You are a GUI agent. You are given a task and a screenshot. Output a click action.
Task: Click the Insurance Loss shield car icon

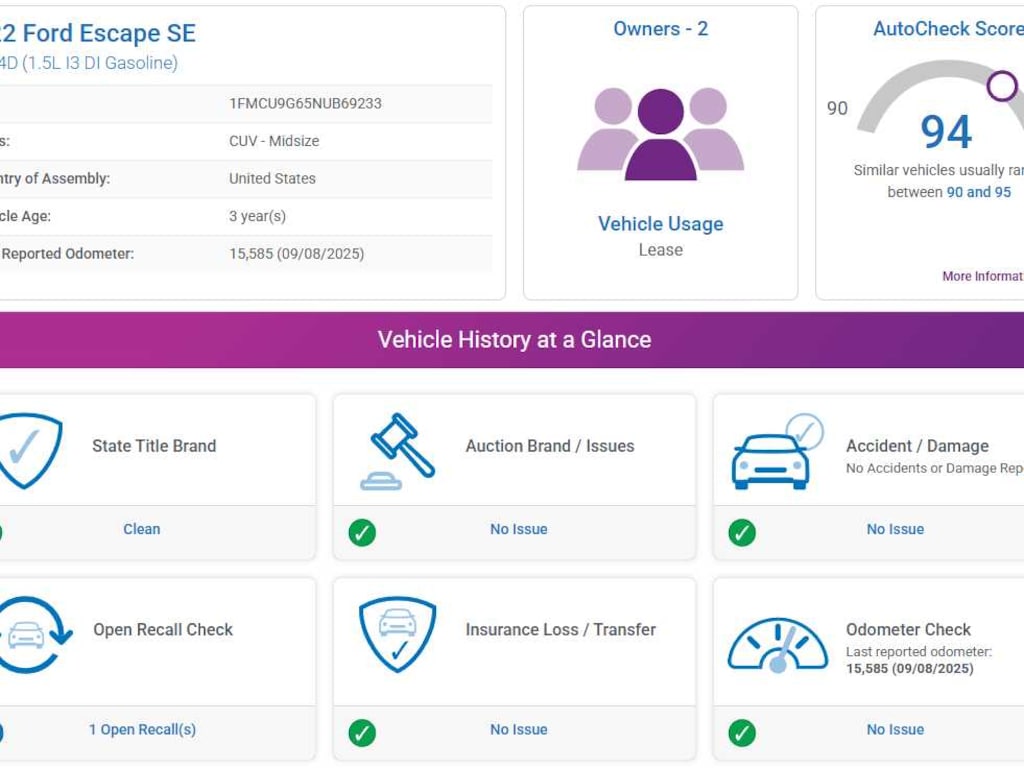coord(397,635)
